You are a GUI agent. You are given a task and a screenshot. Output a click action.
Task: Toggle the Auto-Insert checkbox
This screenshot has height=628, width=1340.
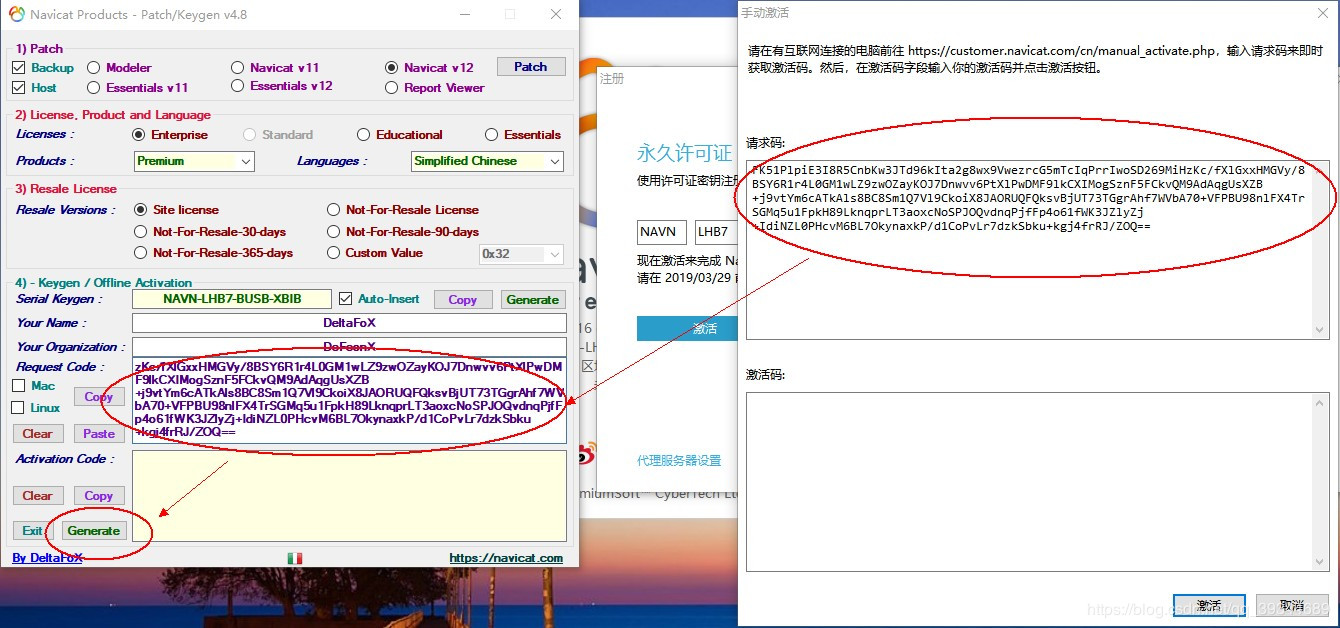pyautogui.click(x=346, y=299)
